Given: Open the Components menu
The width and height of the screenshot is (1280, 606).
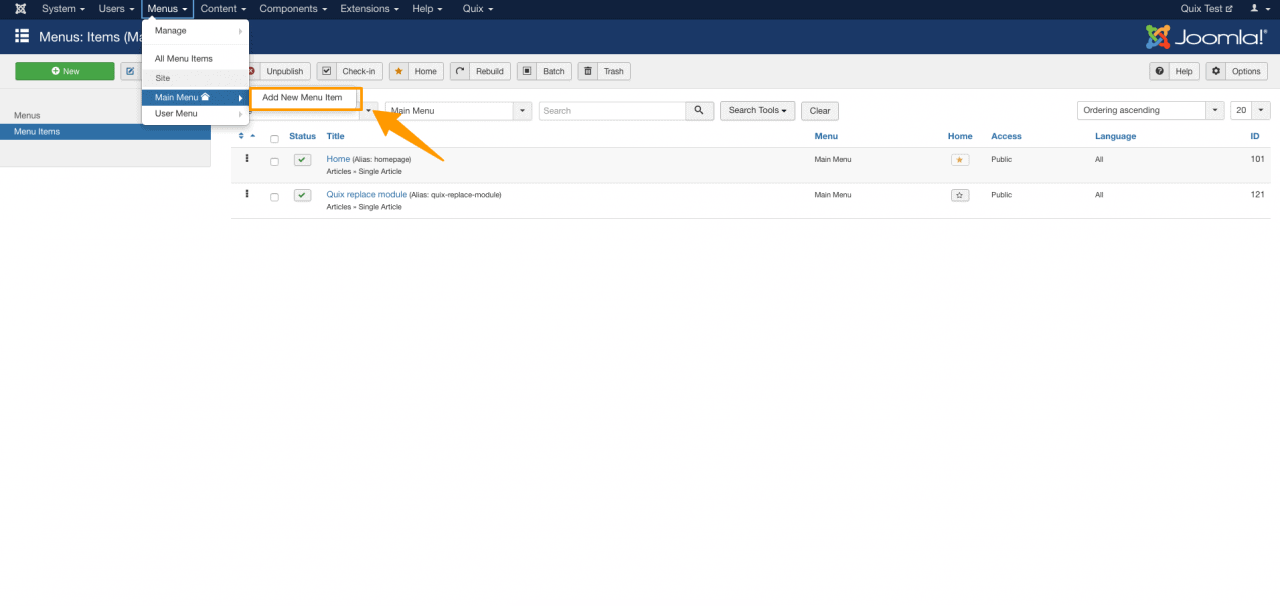Looking at the screenshot, I should pyautogui.click(x=292, y=8).
